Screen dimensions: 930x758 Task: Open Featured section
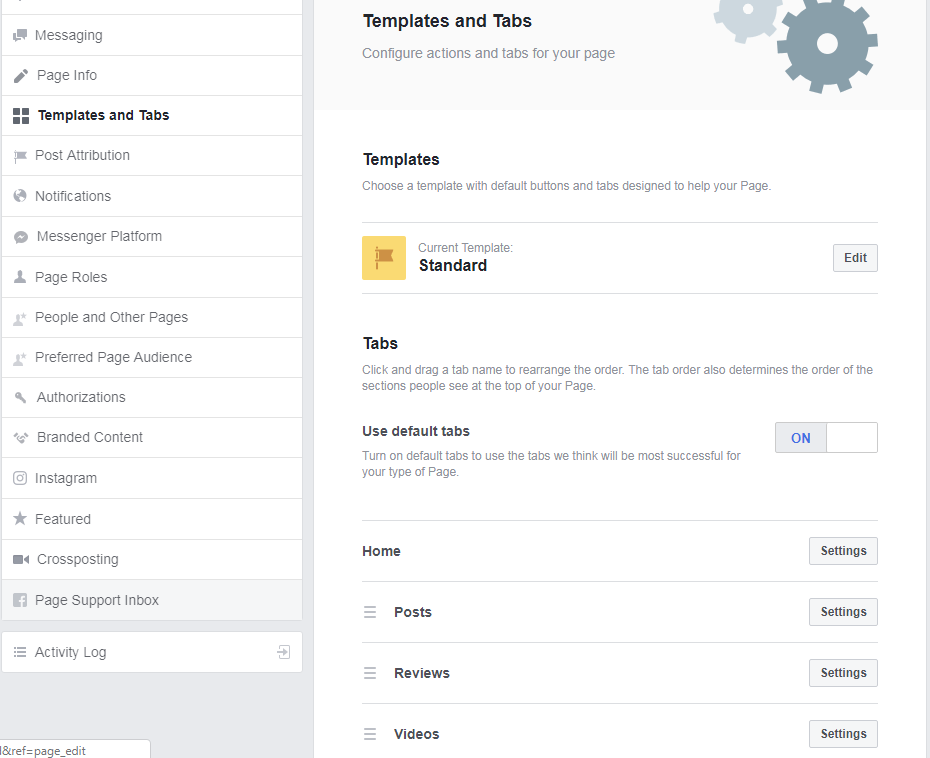[x=152, y=519]
